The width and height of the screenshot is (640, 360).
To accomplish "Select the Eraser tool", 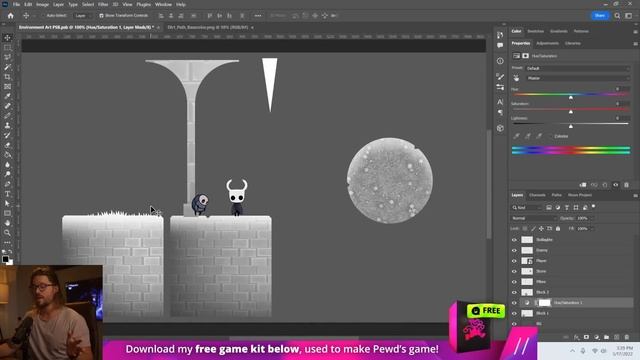I will (7, 145).
